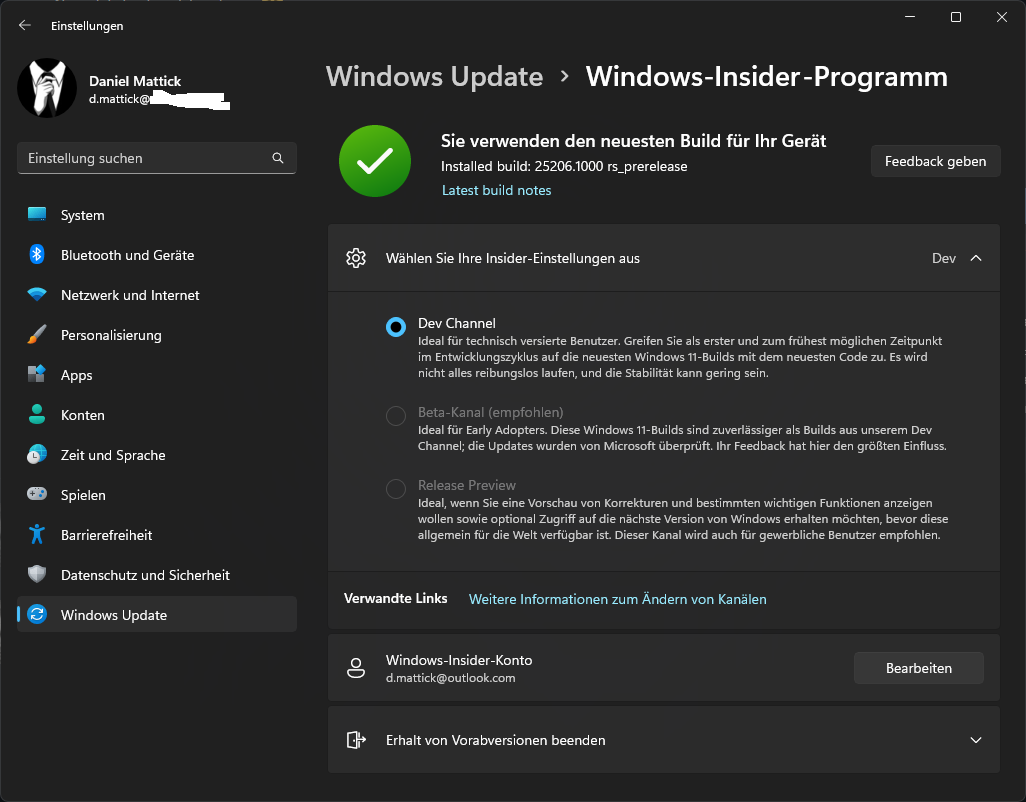Open Bluetooth und Geräte section
Screen dimensions: 1026x802
coord(156,255)
